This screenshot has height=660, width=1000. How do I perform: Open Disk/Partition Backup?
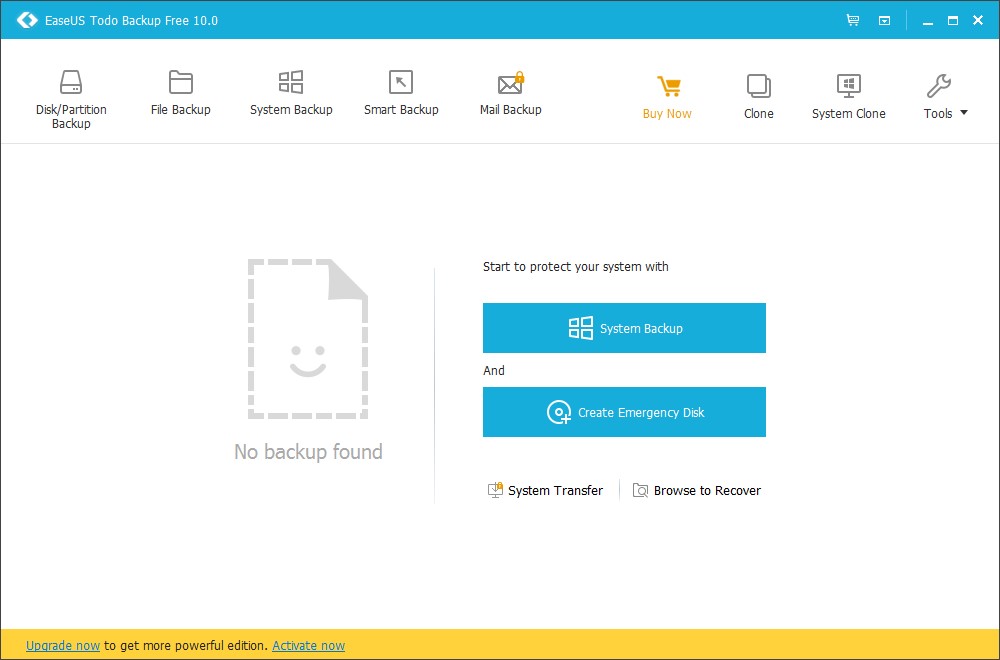pyautogui.click(x=70, y=97)
